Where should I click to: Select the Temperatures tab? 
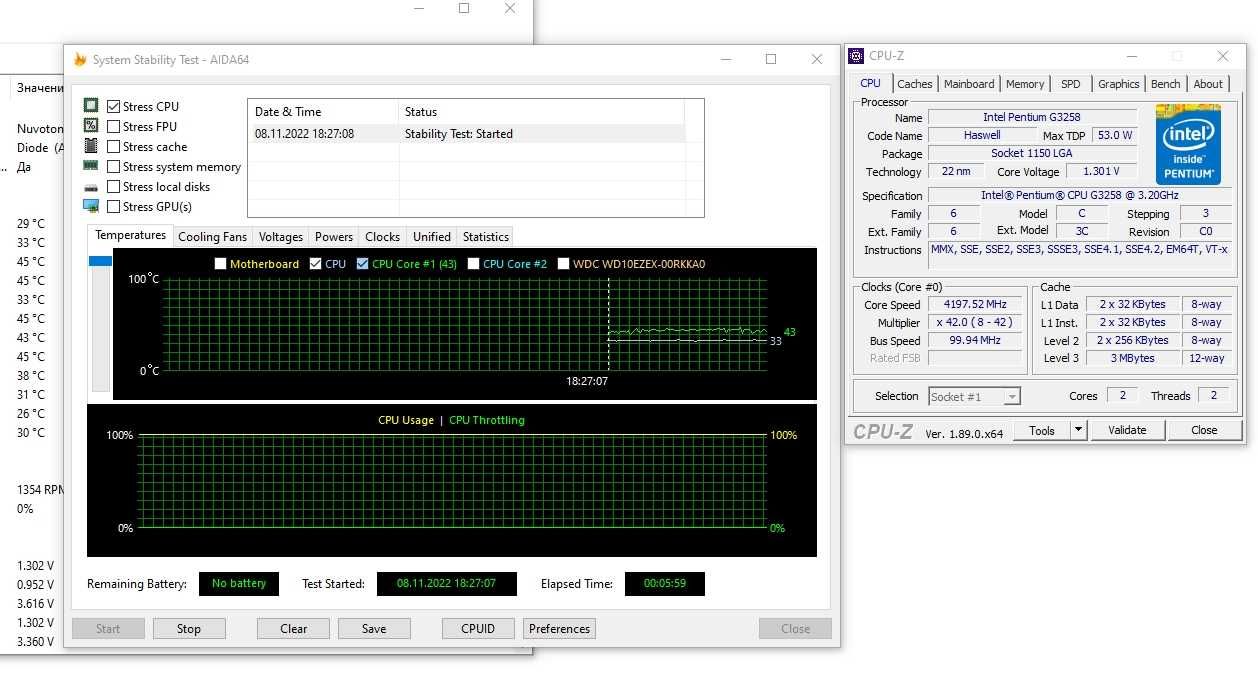[x=131, y=235]
